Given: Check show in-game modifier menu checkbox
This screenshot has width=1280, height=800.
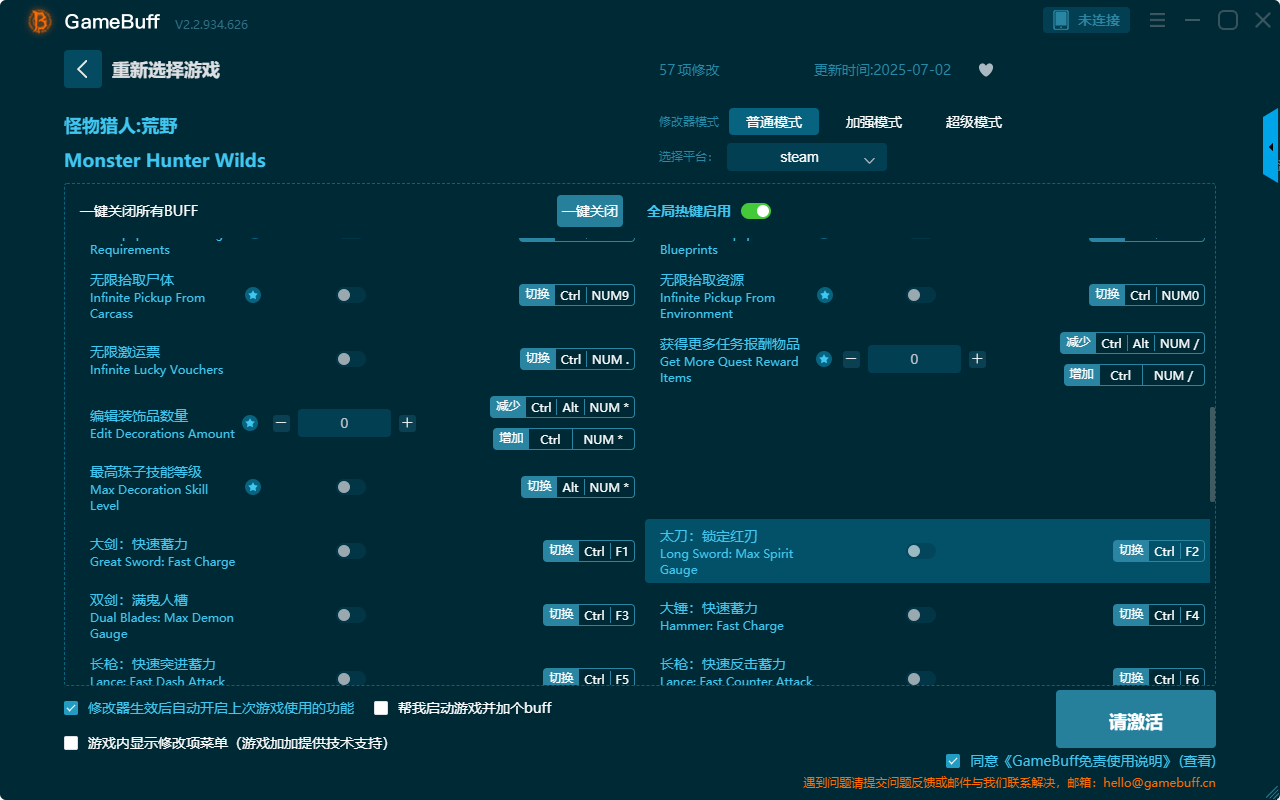Looking at the screenshot, I should point(71,743).
